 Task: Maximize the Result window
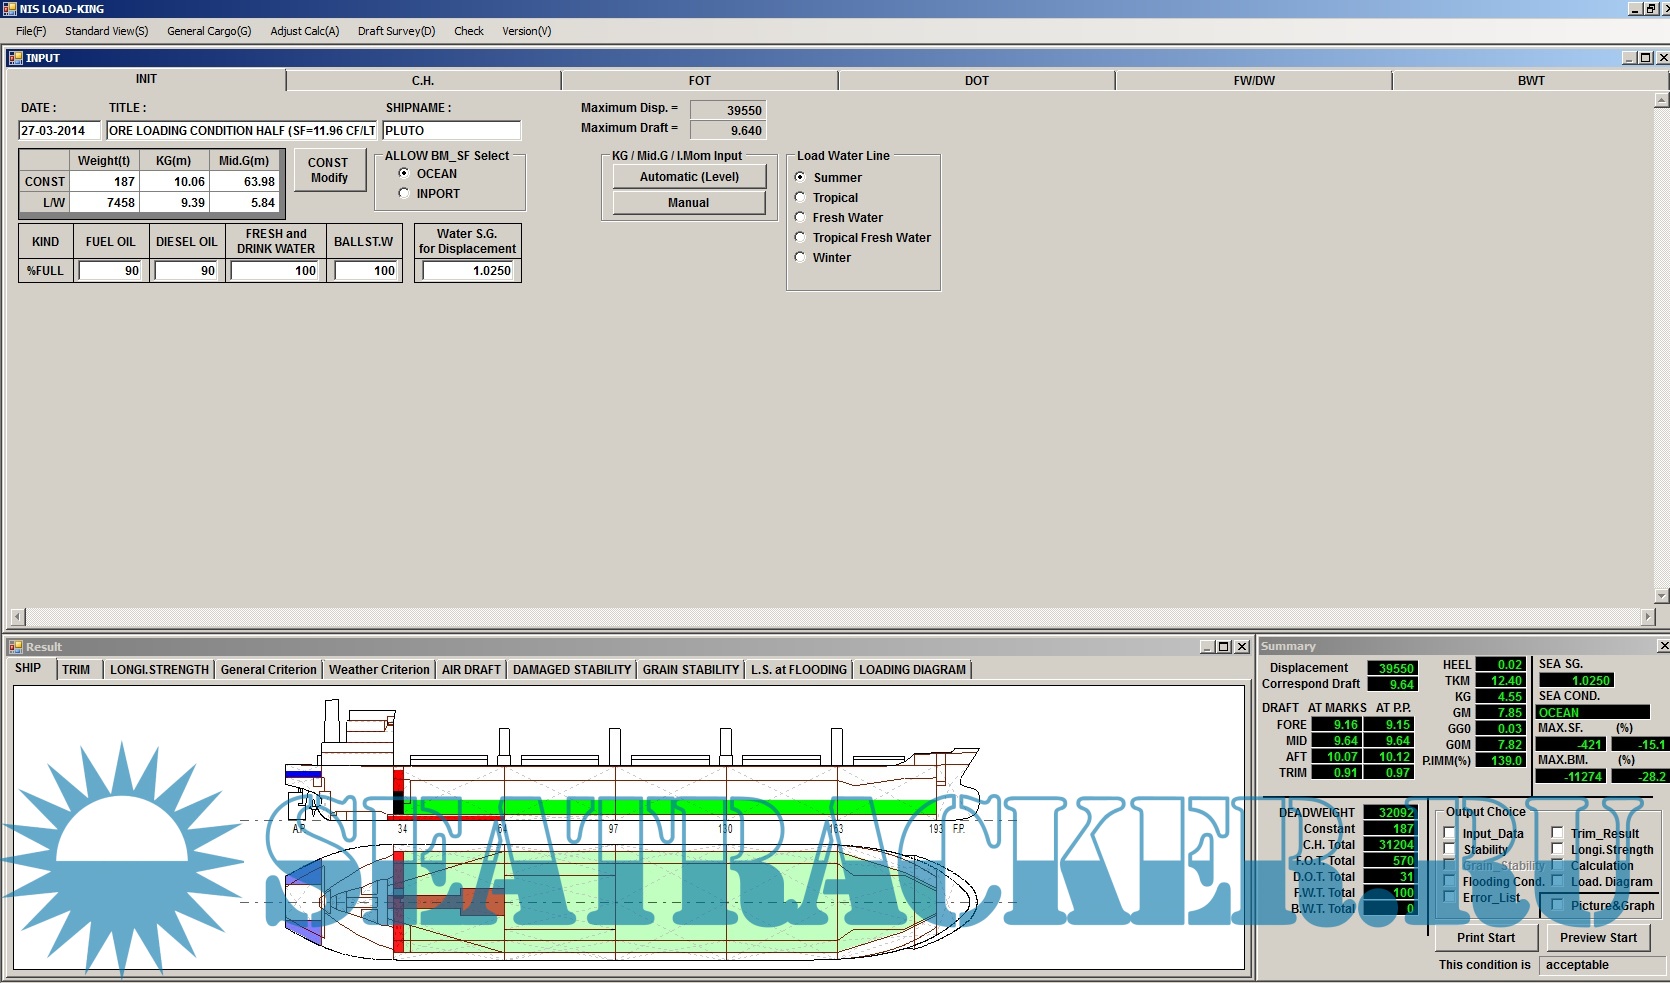point(1224,647)
